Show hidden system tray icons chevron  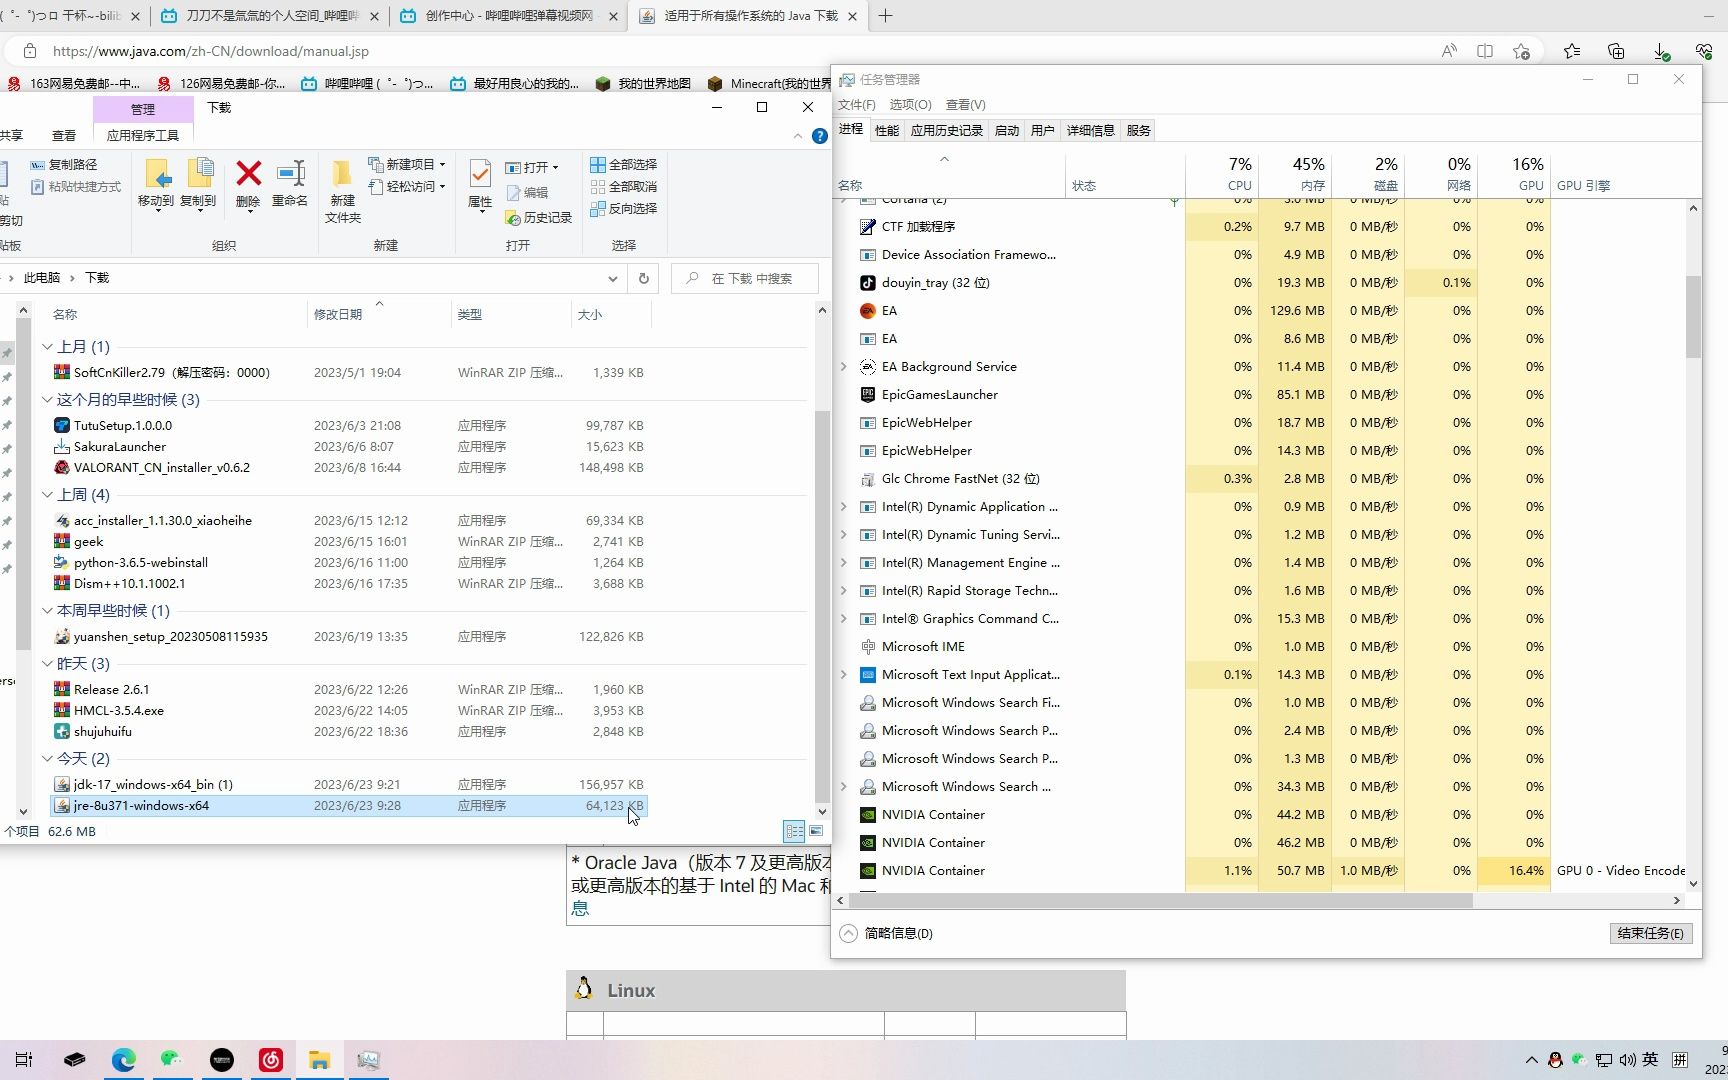[1531, 1060]
